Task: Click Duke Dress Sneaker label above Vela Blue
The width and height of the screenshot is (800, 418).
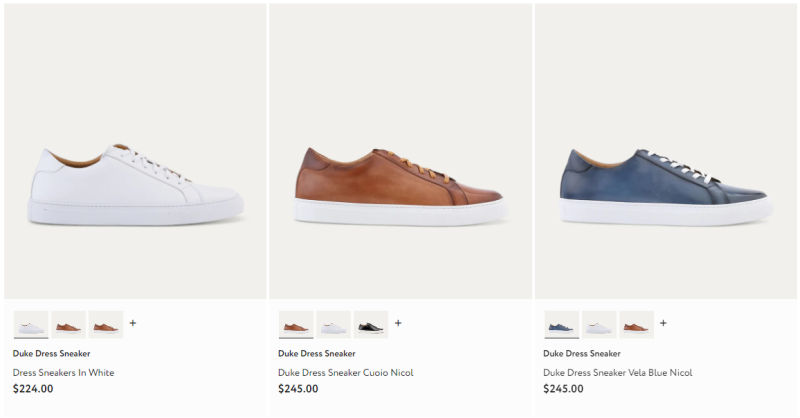Action: click(581, 353)
